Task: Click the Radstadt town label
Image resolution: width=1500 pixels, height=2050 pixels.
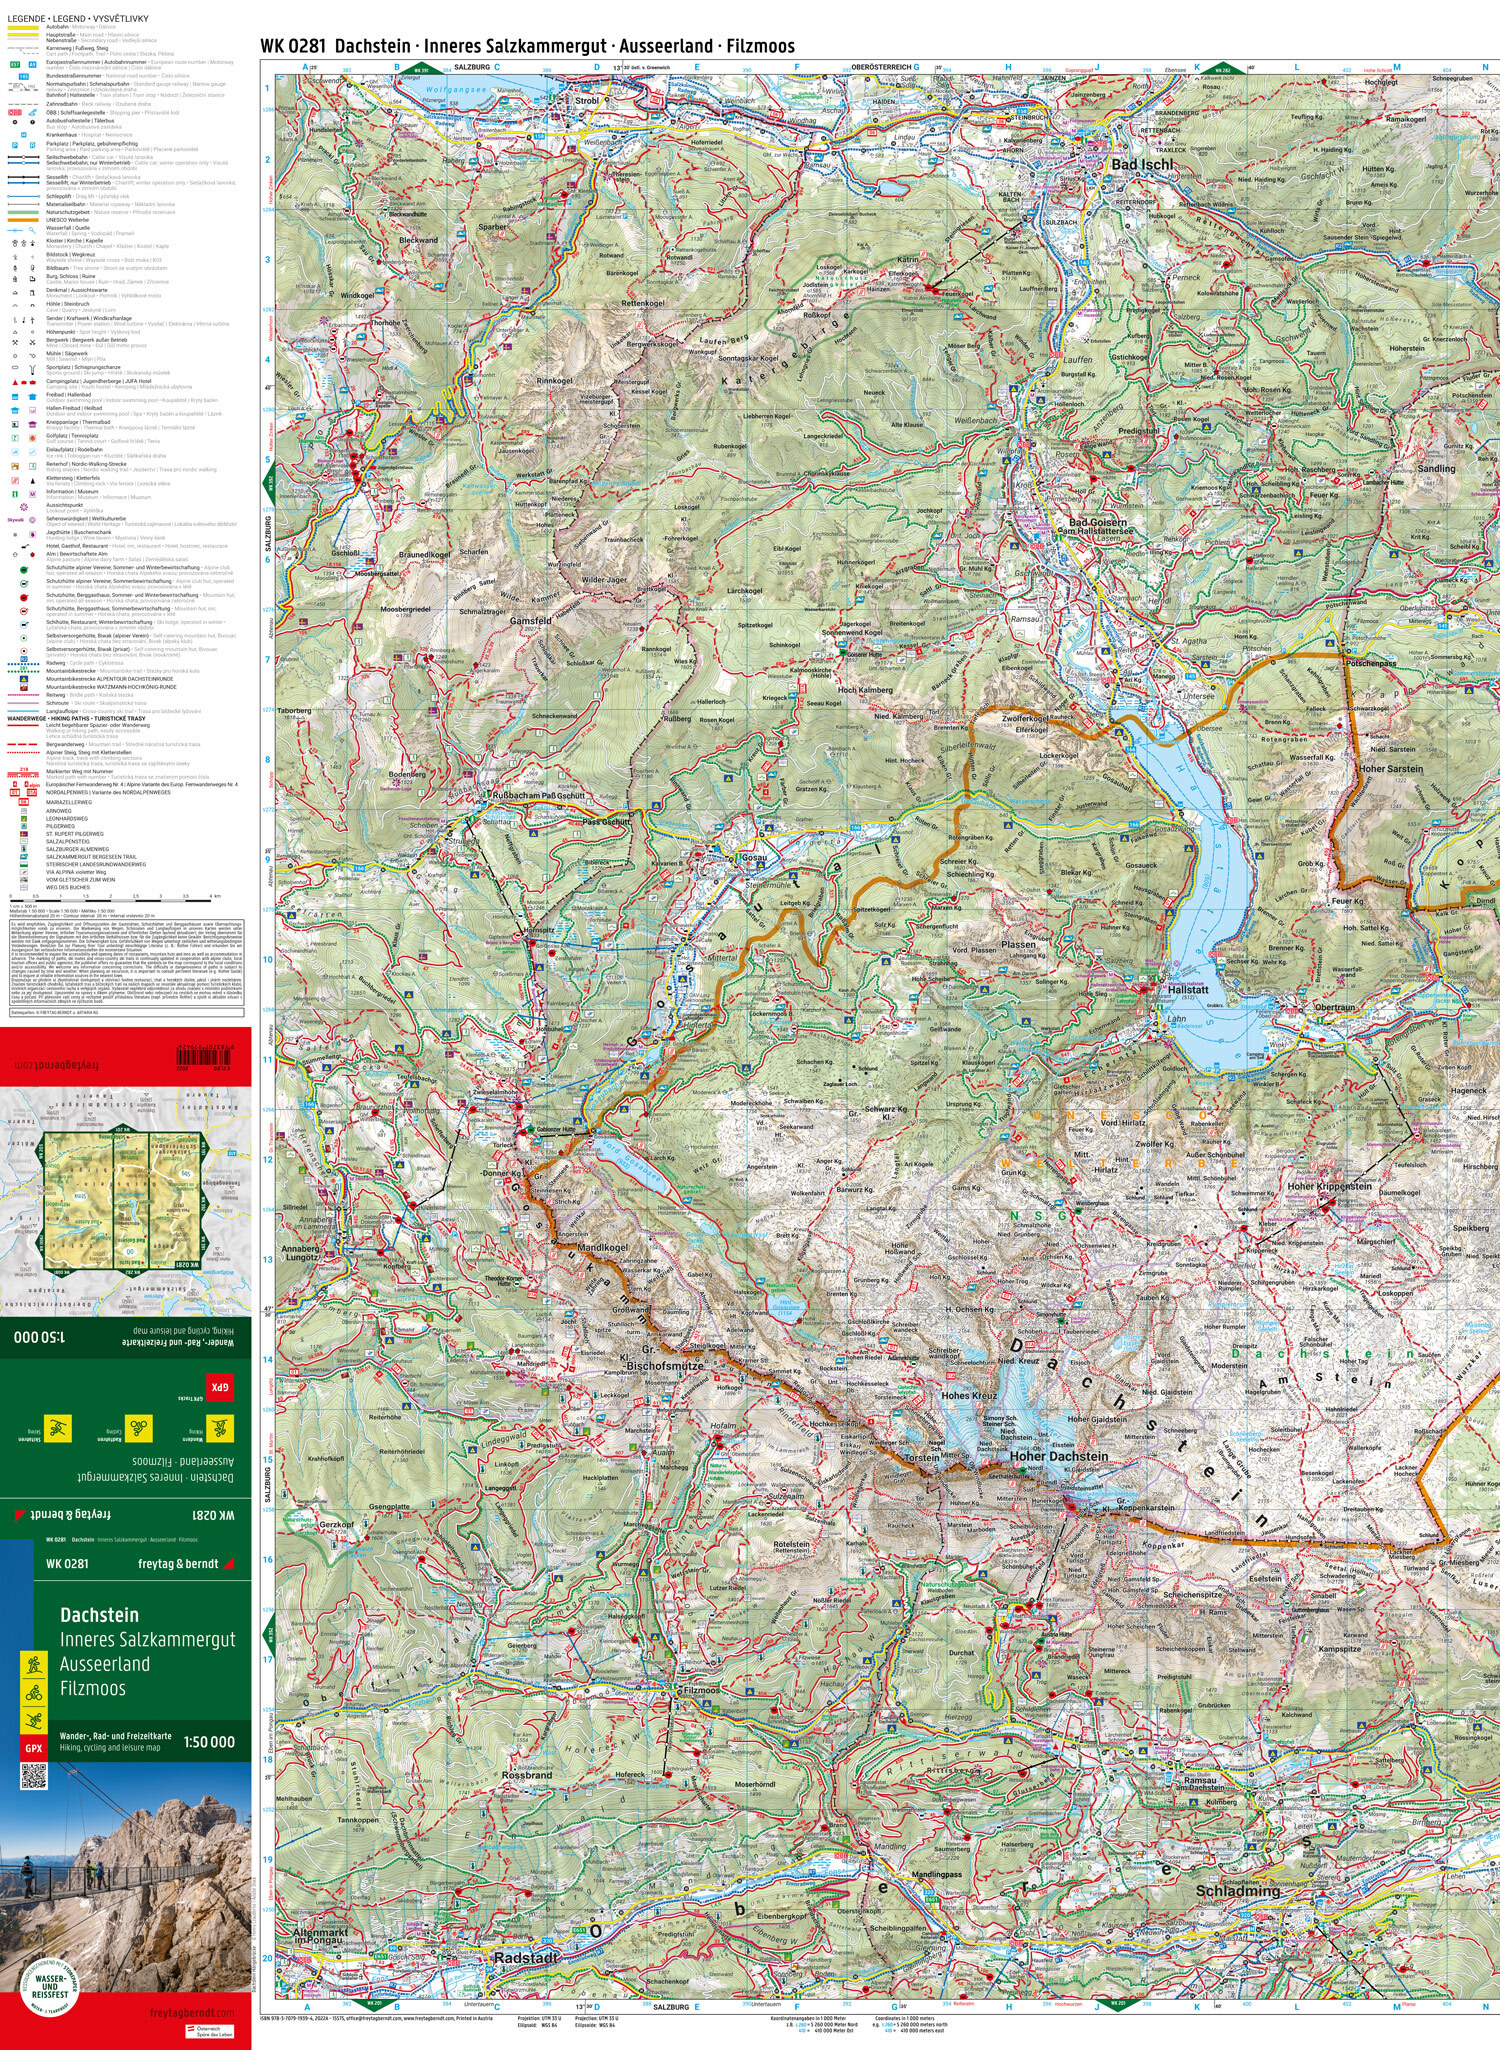Action: click(x=525, y=1957)
